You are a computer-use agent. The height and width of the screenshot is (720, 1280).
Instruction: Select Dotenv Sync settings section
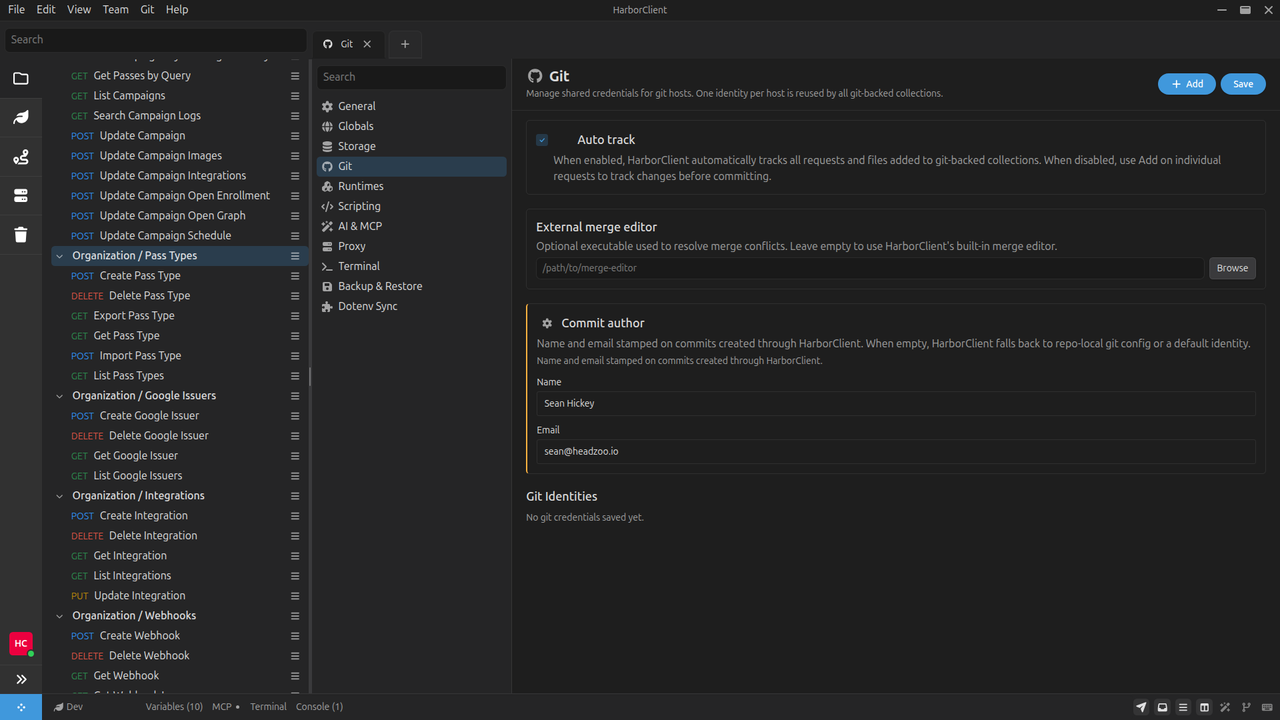(411, 306)
